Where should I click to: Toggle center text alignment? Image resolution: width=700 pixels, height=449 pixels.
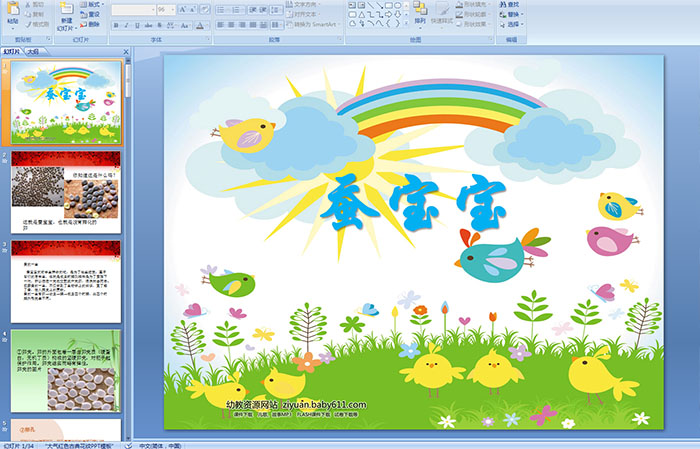pyautogui.click(x=231, y=25)
